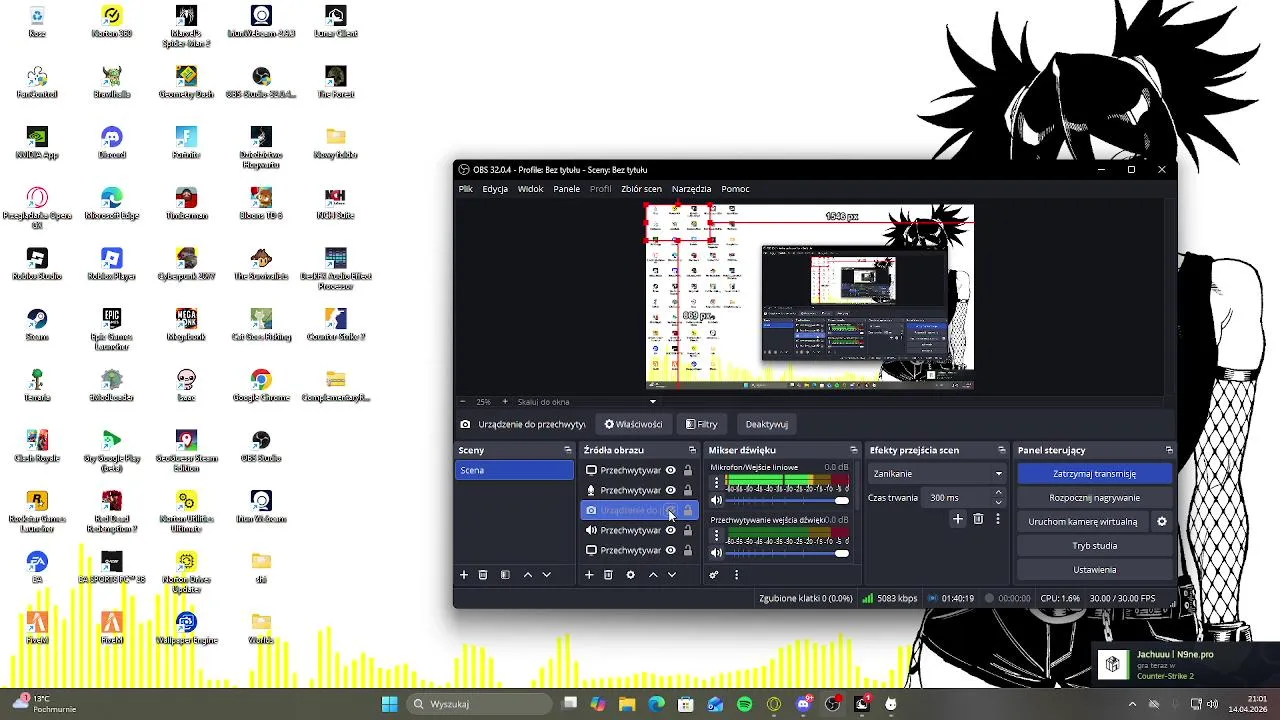Click Właściwości button for selected source

coord(632,424)
